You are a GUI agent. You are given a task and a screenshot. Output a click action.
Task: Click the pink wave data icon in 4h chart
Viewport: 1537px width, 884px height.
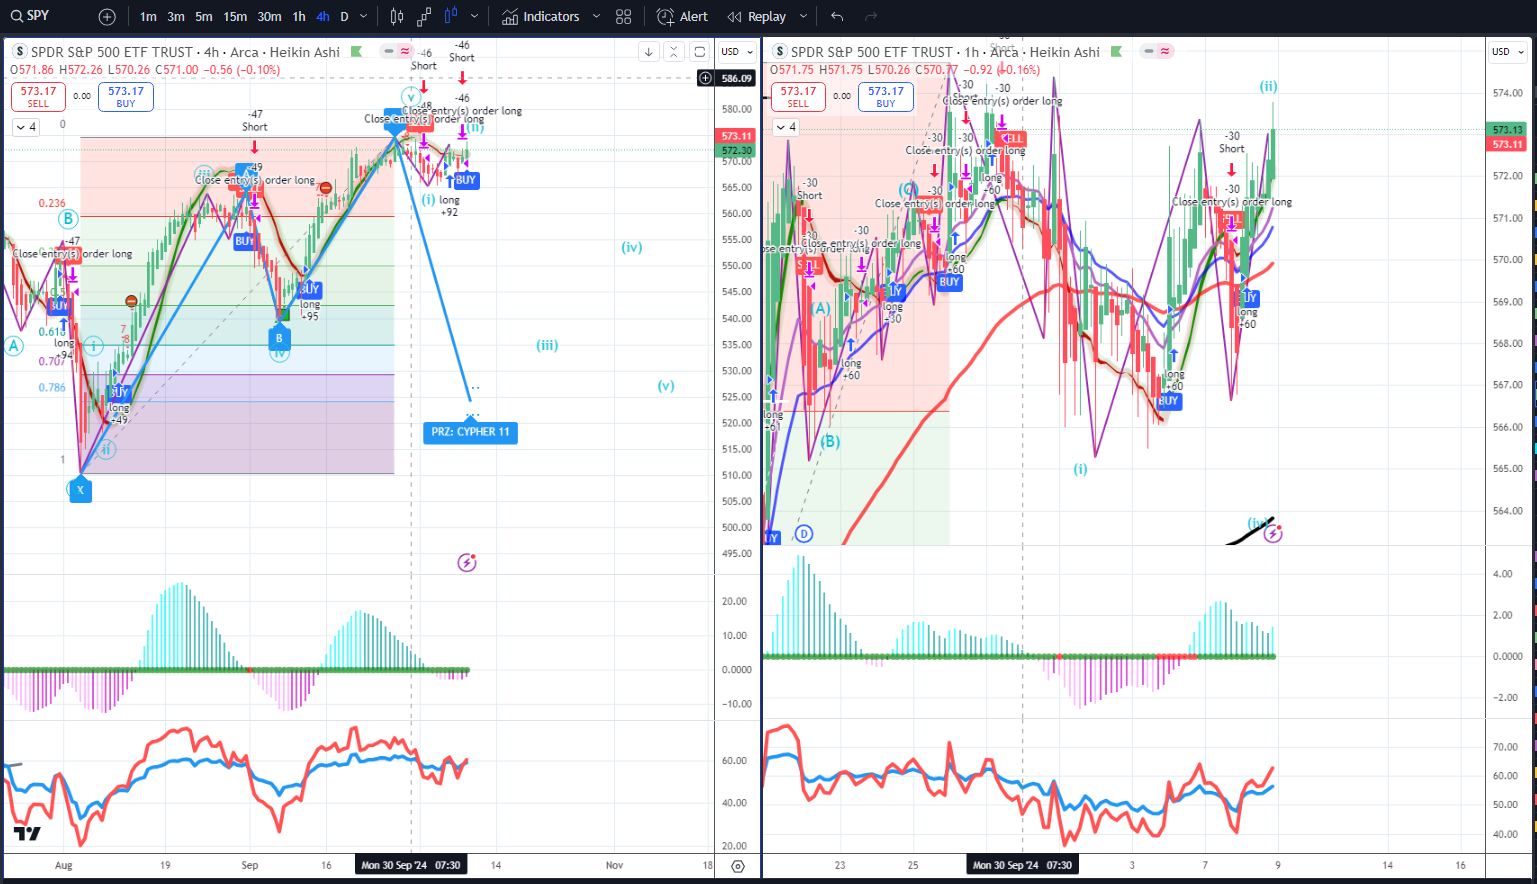(x=405, y=51)
